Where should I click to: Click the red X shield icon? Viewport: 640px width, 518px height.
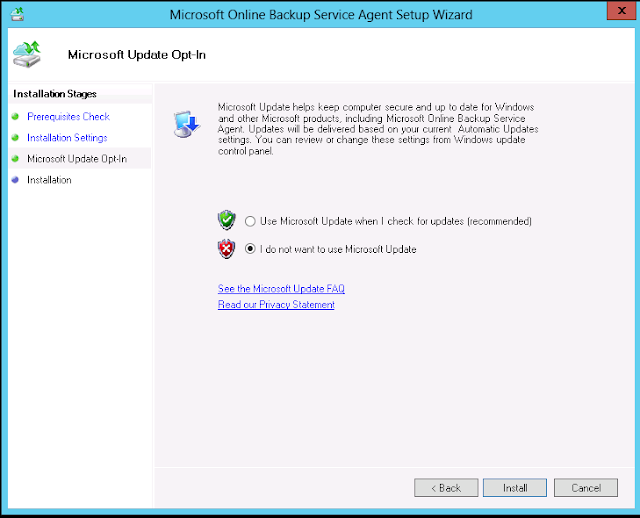[x=227, y=249]
